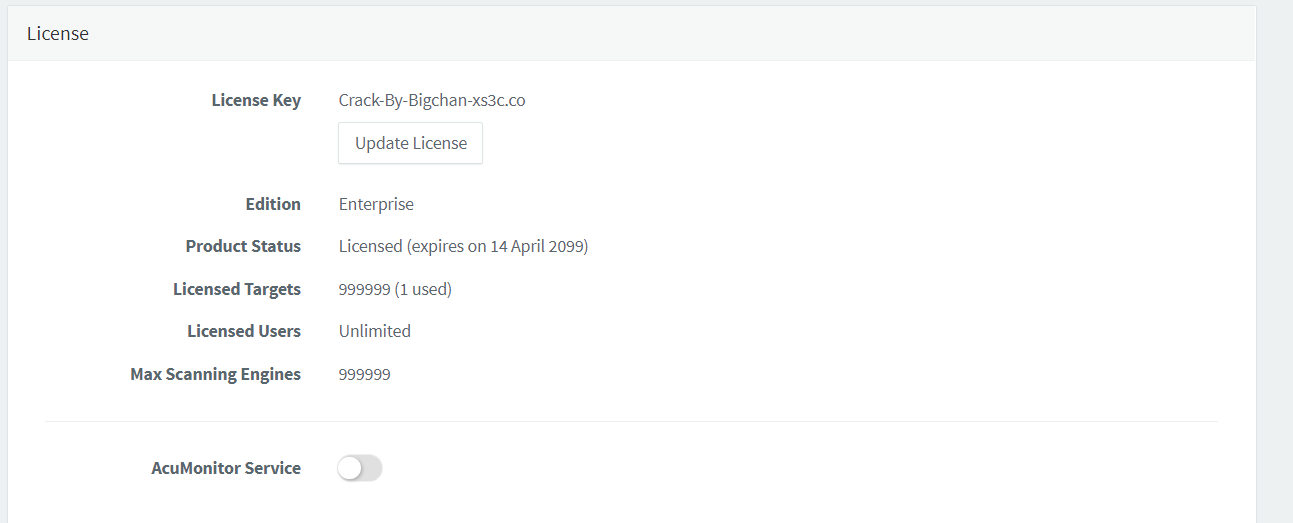Enable the AcuMonitor Service toggle
The width and height of the screenshot is (1293, 523).
click(x=360, y=468)
